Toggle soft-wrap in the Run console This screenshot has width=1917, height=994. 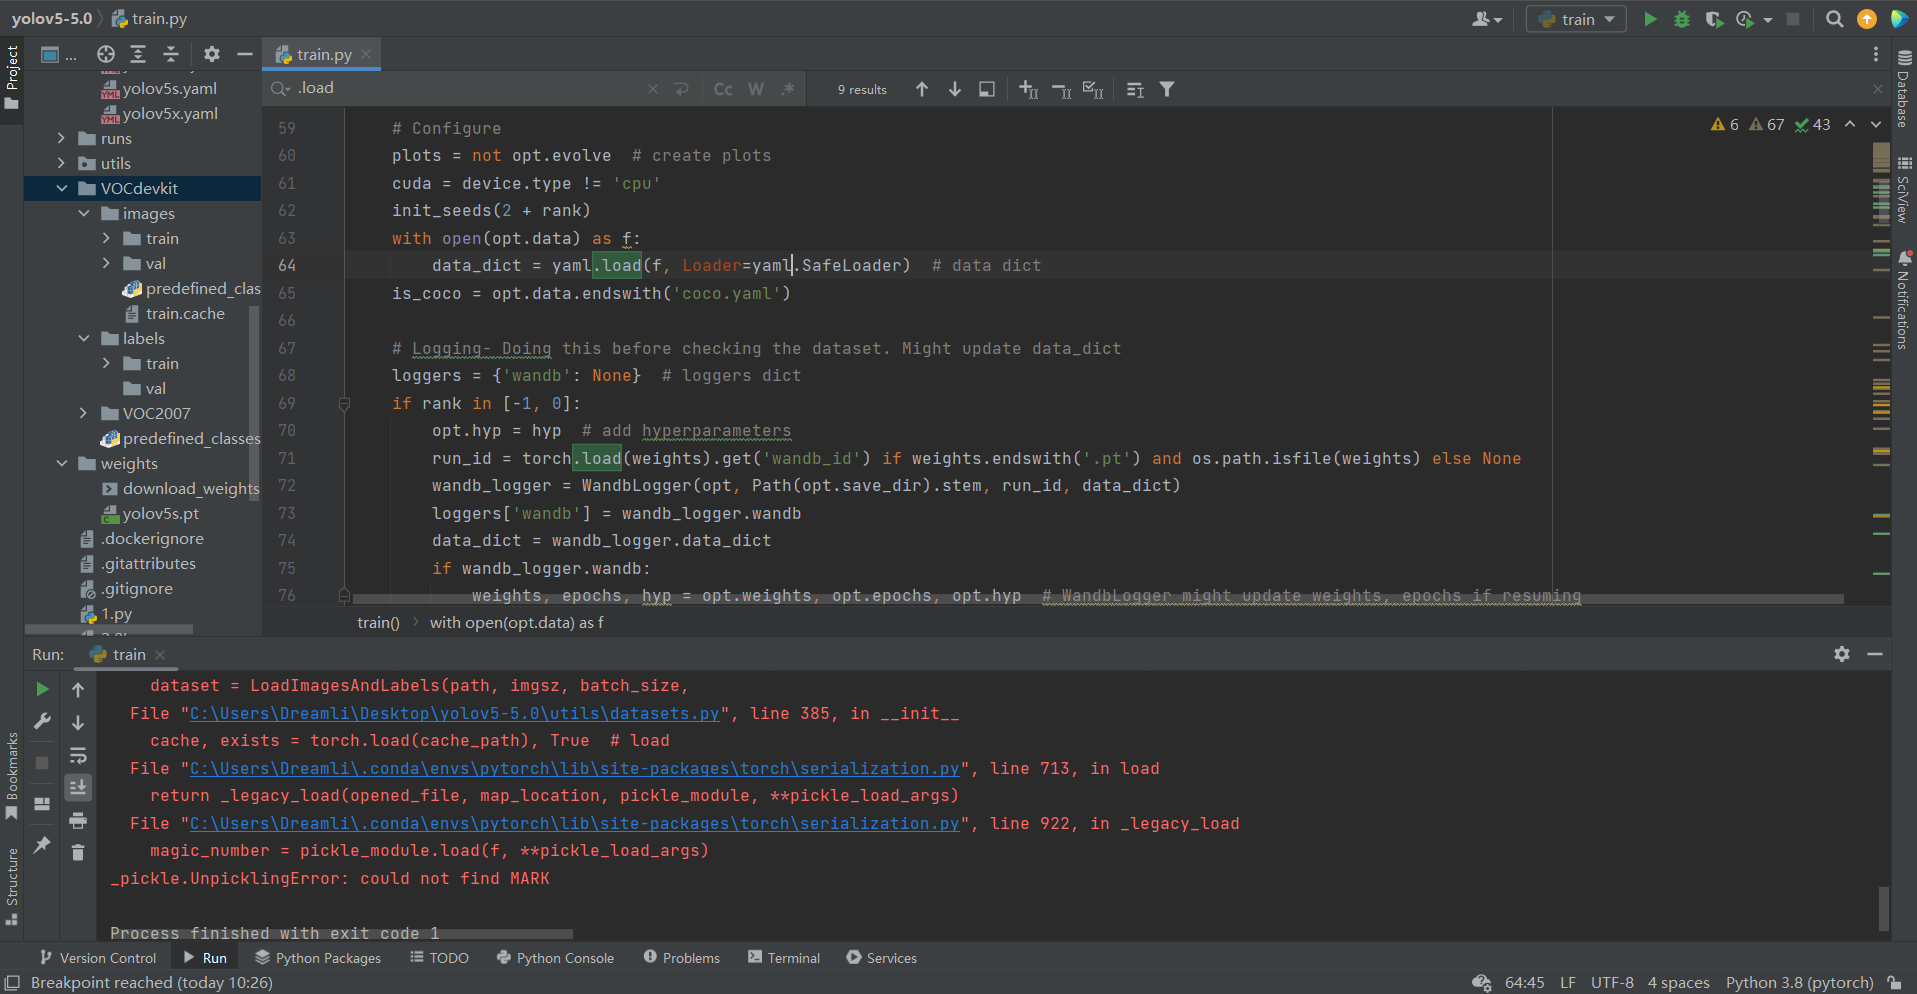[x=79, y=756]
